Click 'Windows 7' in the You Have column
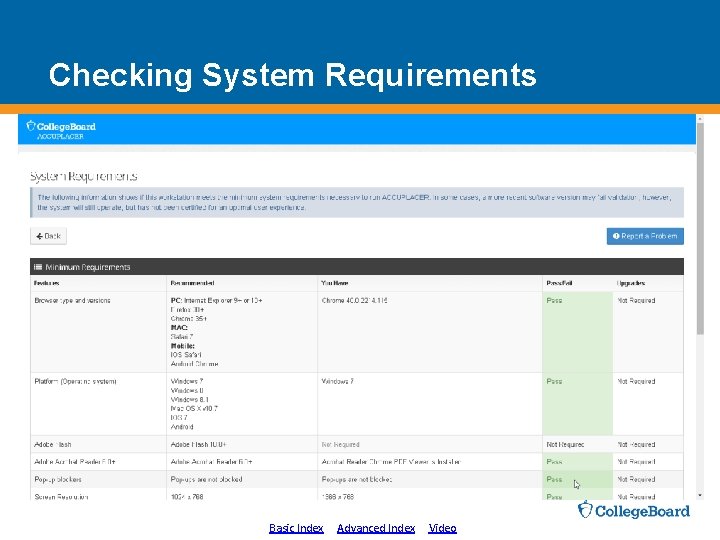This screenshot has height=540, width=720. [x=338, y=382]
